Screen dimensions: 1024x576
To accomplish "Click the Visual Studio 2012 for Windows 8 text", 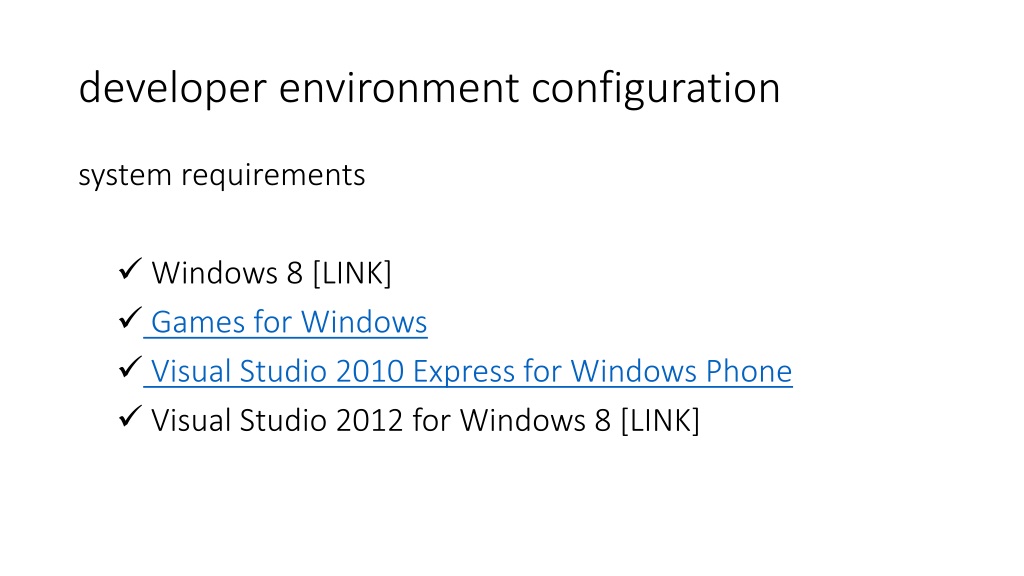I will [381, 420].
